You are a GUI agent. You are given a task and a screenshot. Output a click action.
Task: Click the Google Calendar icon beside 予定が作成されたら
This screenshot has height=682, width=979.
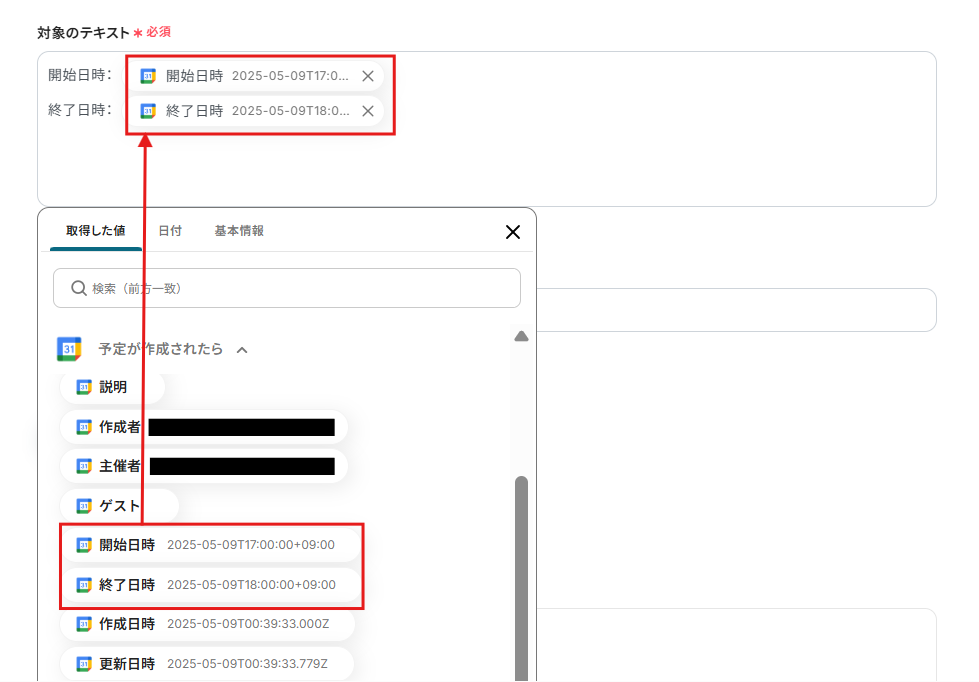click(x=69, y=349)
